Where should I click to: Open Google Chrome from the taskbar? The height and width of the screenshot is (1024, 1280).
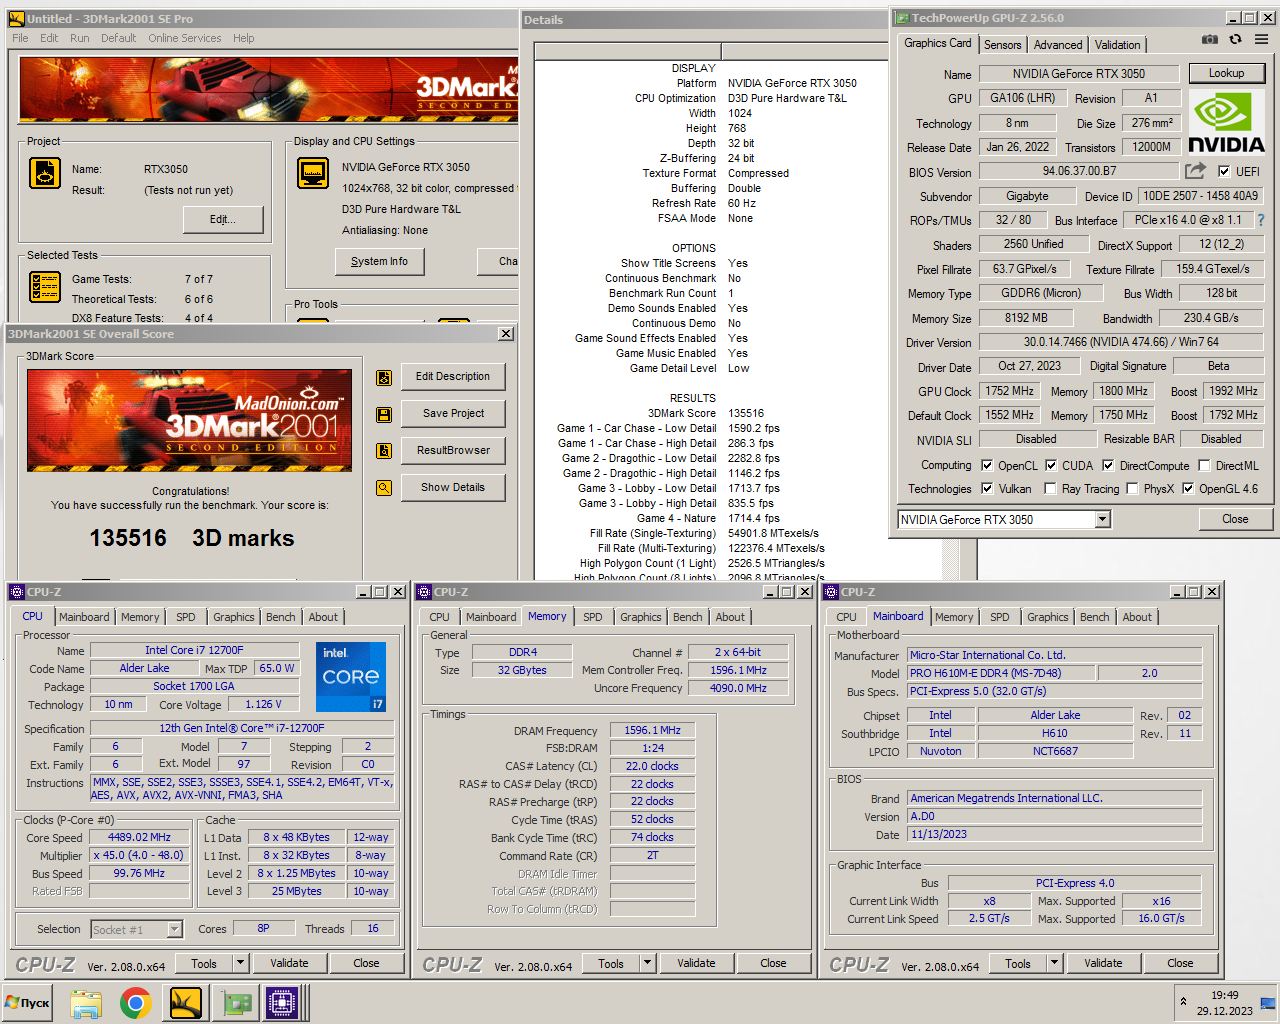point(136,1003)
